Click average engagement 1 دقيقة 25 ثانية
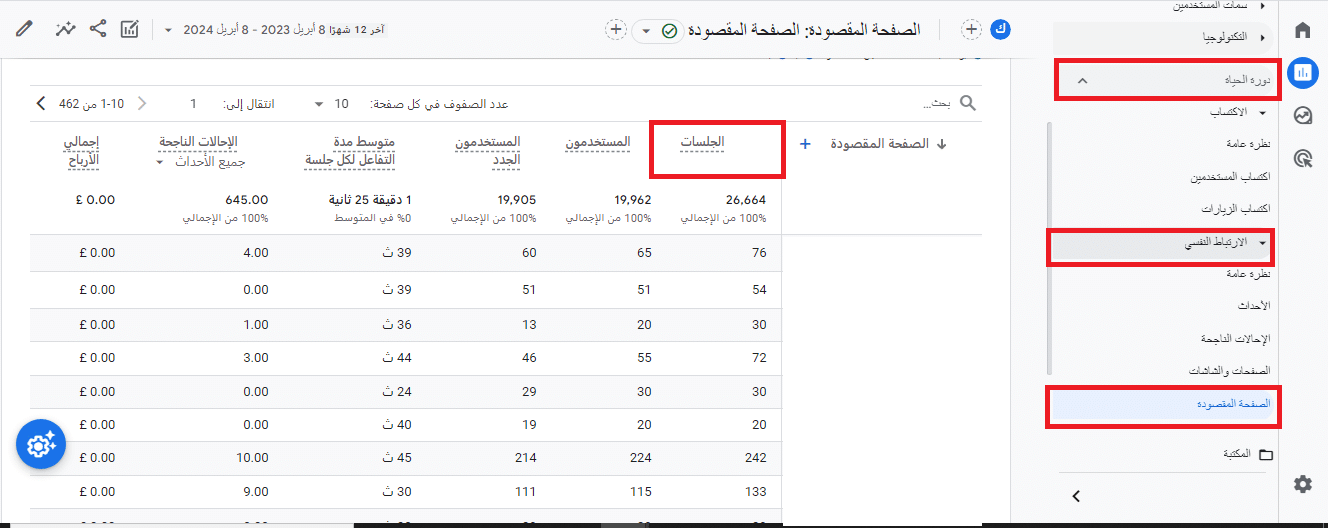Viewport: 1328px width, 528px height. tap(371, 200)
